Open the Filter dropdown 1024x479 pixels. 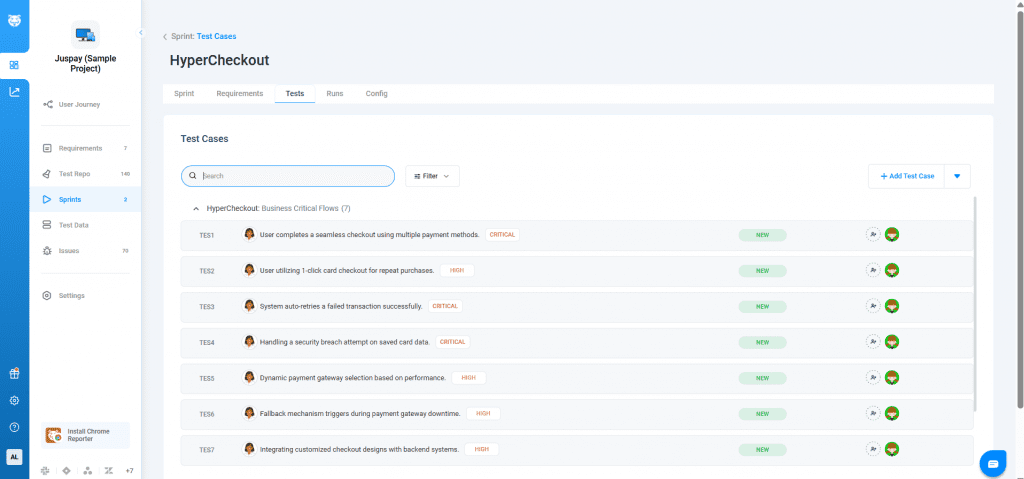pos(432,176)
